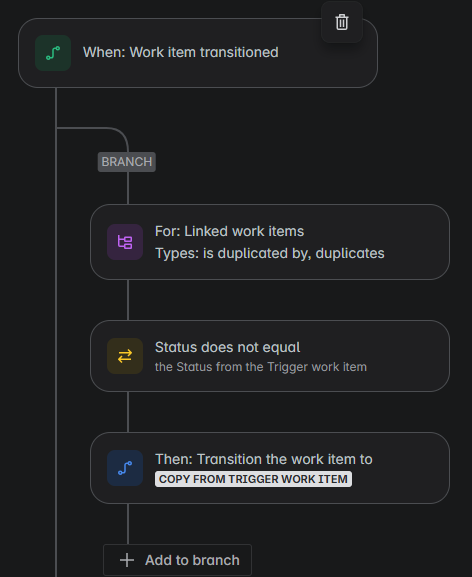The width and height of the screenshot is (472, 577).
Task: Click the green trigger transition icon
Action: [x=53, y=53]
